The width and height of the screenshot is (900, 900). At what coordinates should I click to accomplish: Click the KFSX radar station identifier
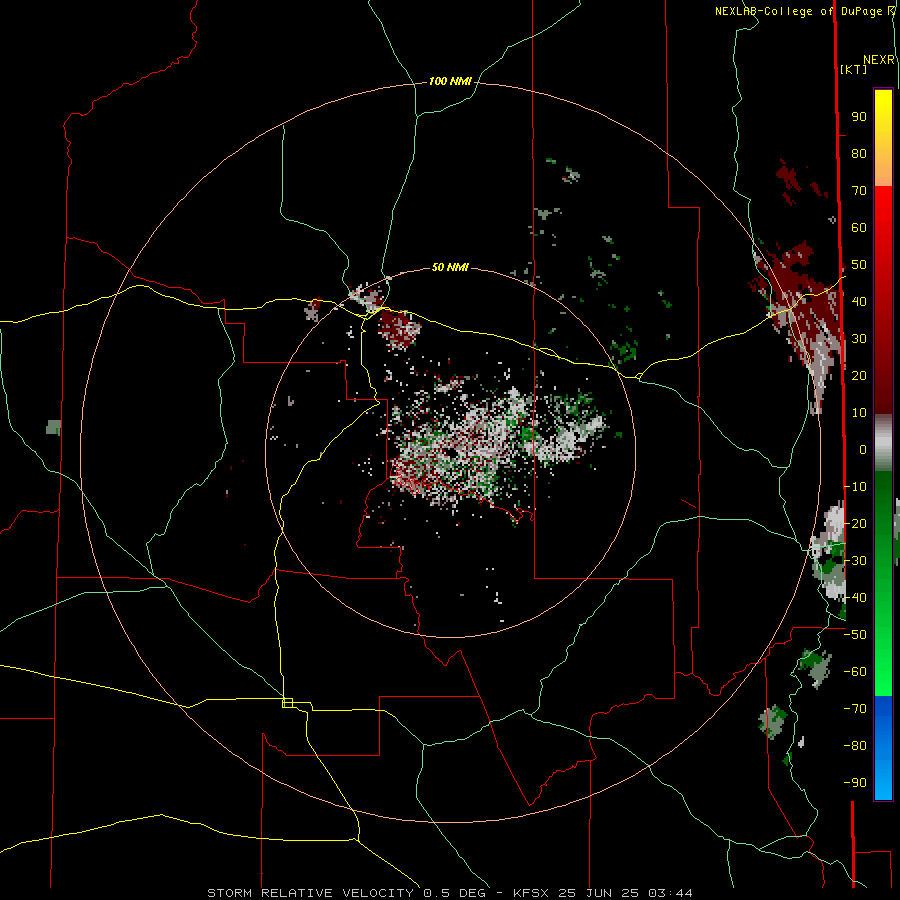[530, 893]
